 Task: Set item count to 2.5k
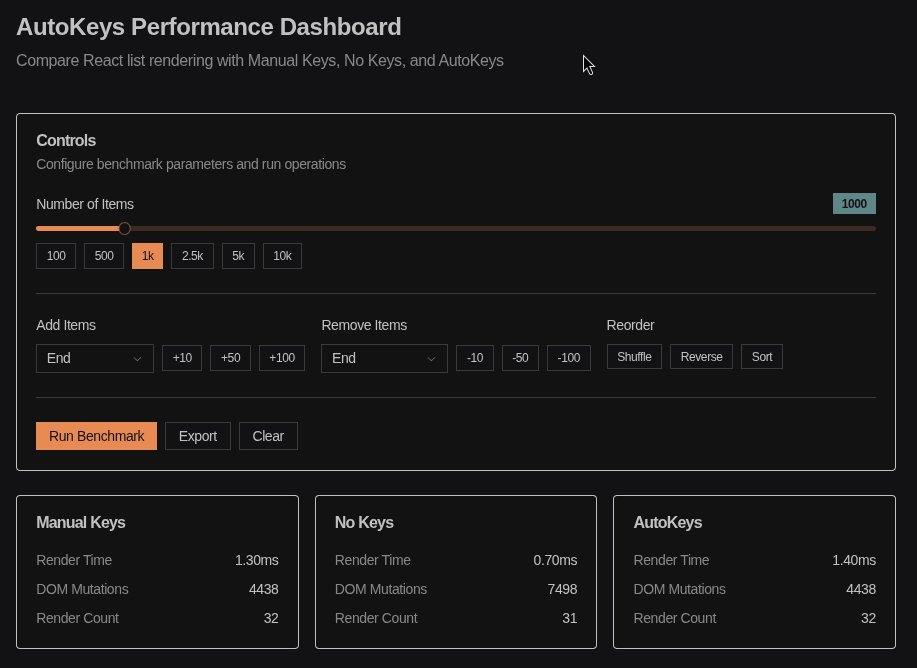click(x=192, y=256)
